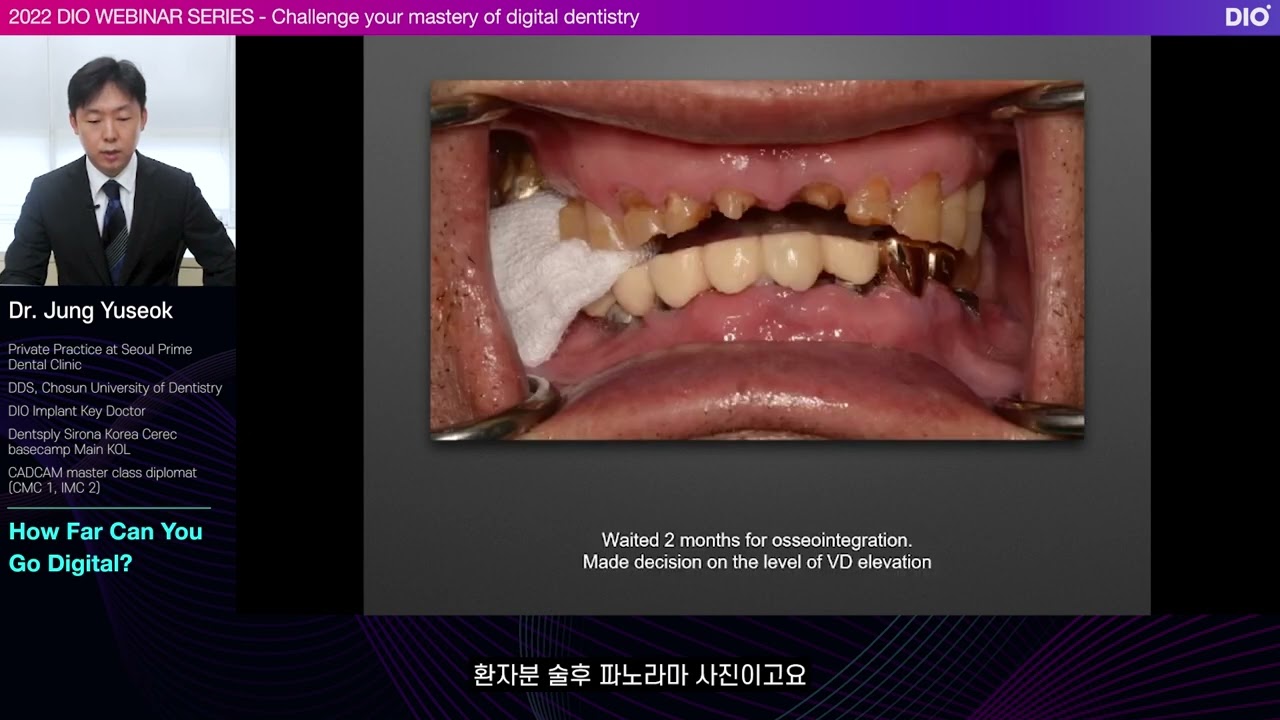1280x720 pixels.
Task: Click the intraoral clinical photo on the slide
Action: pyautogui.click(x=757, y=260)
